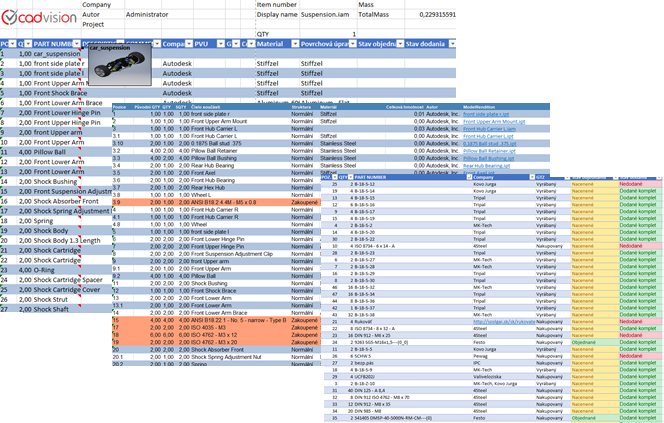Open the POZ. filter dropdown in the order table
This screenshot has height=423, width=664.
pyautogui.click(x=335, y=177)
